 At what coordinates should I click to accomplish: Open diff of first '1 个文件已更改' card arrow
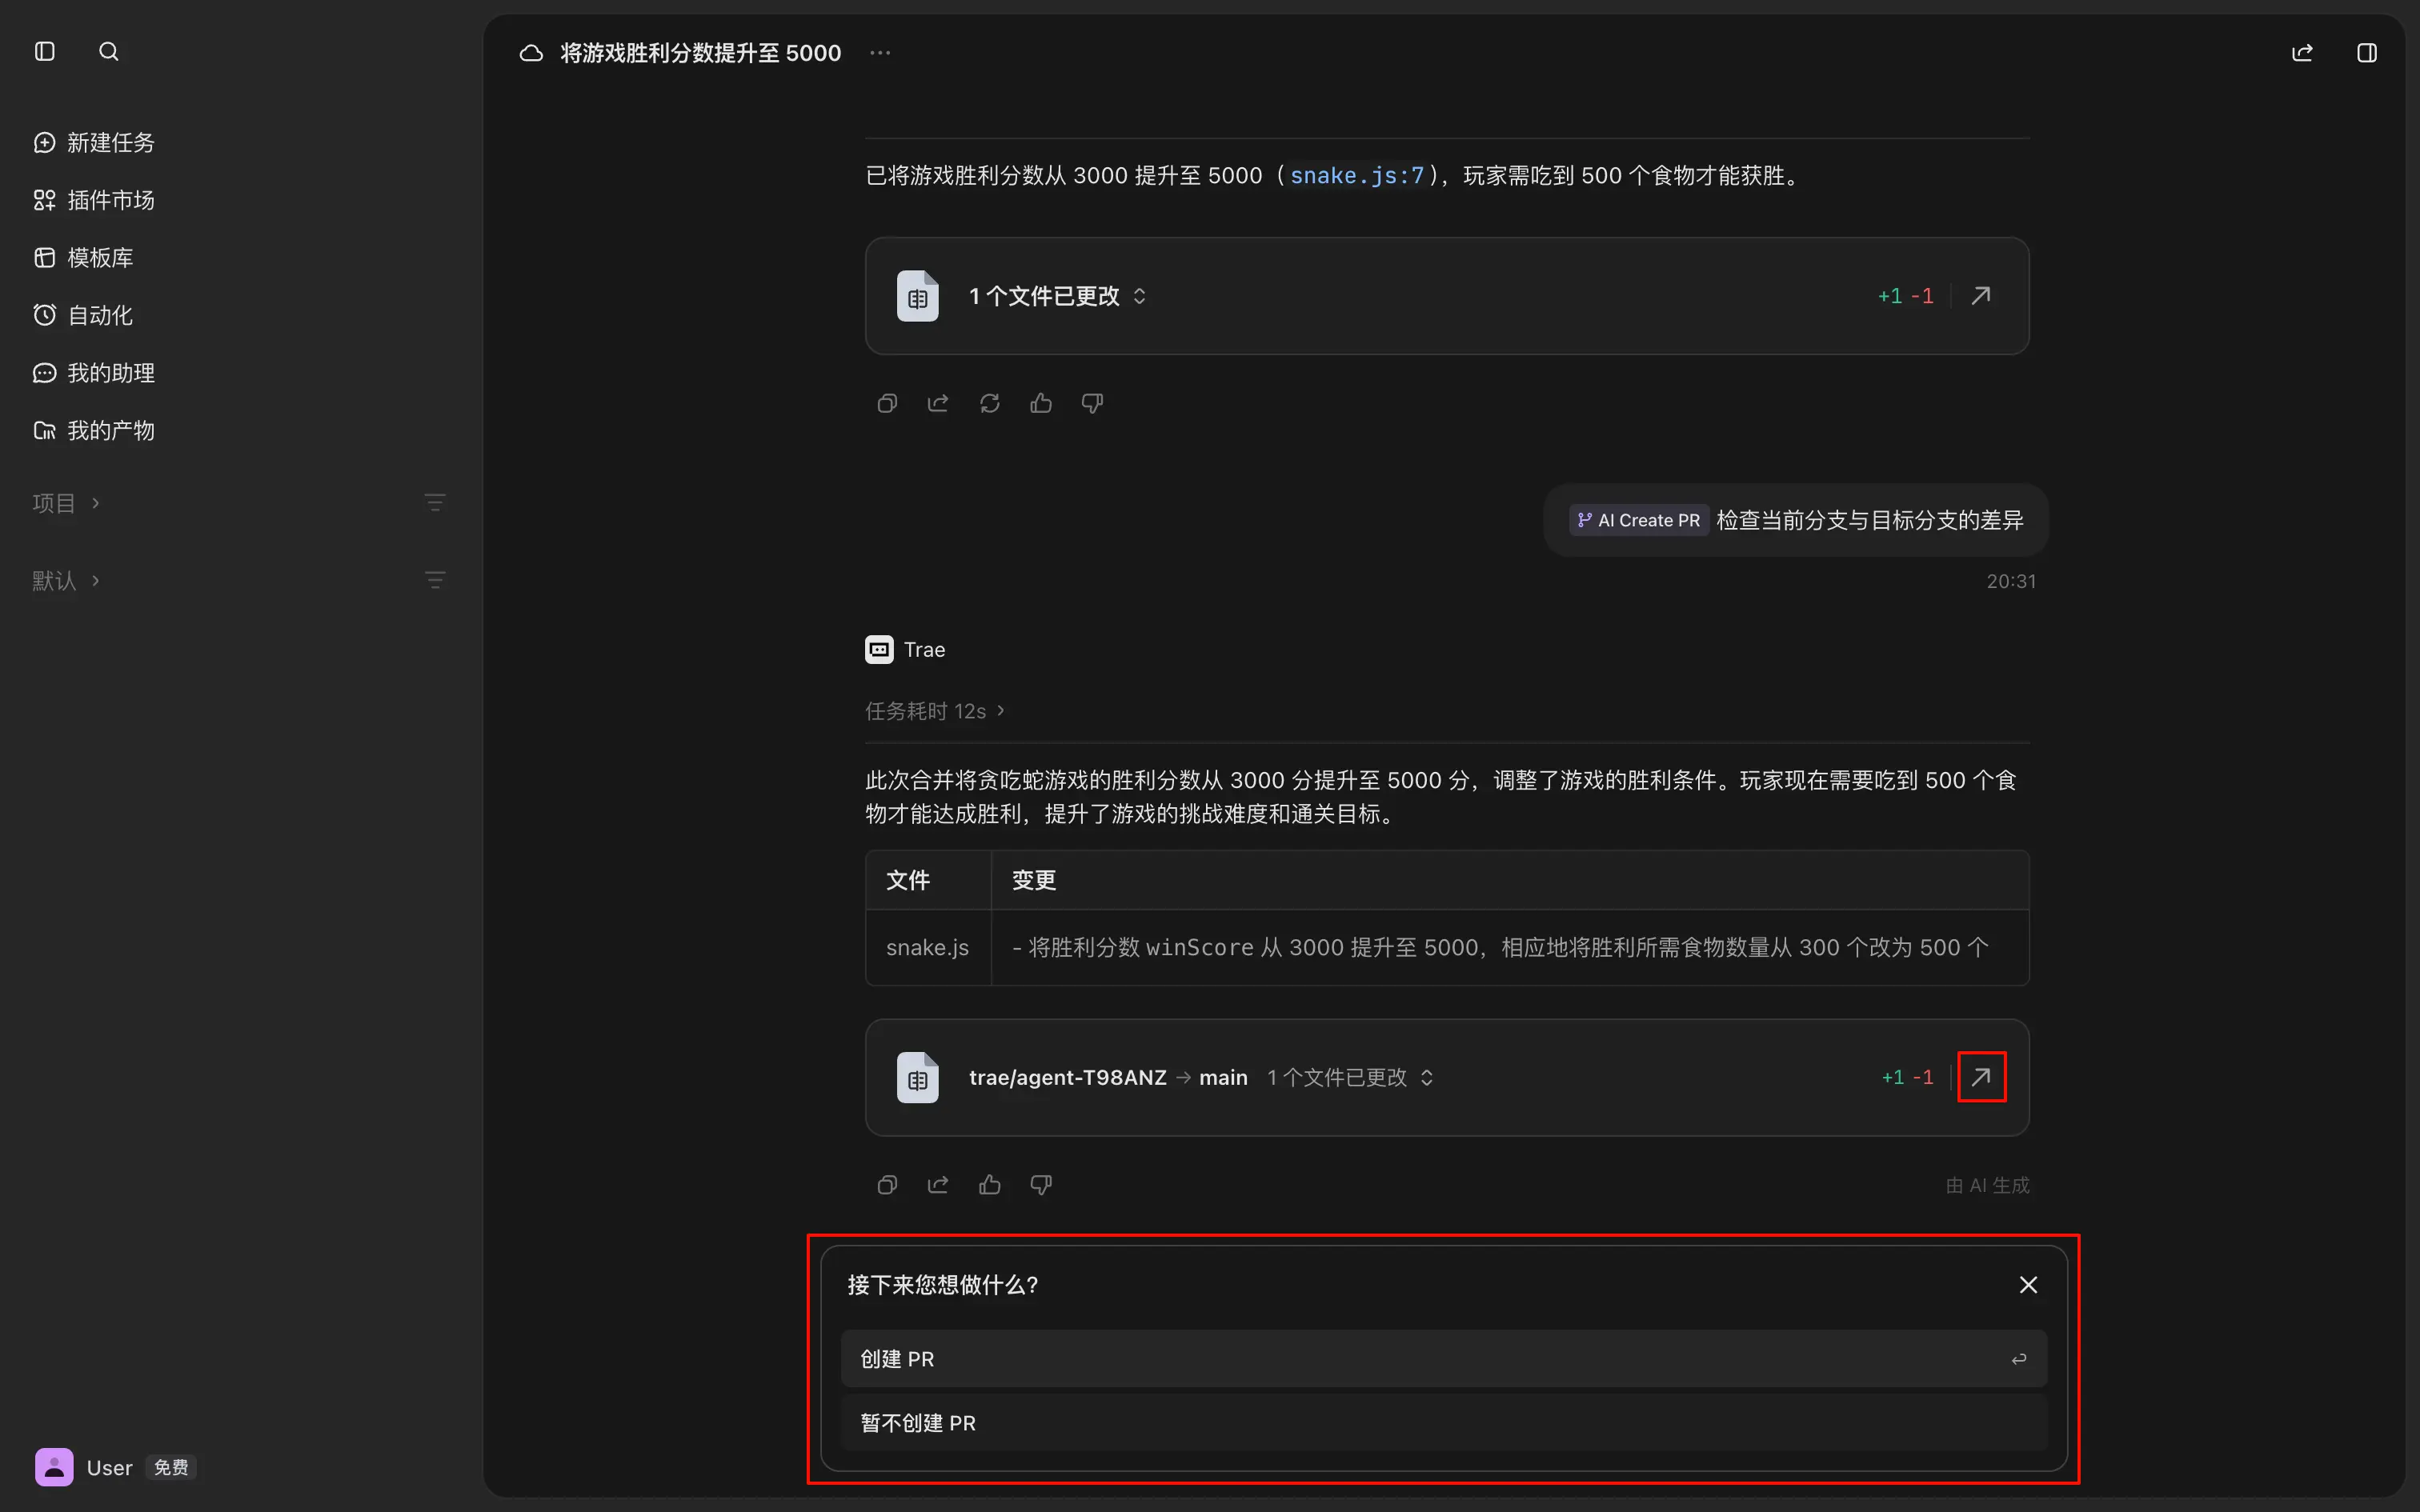pos(1980,296)
